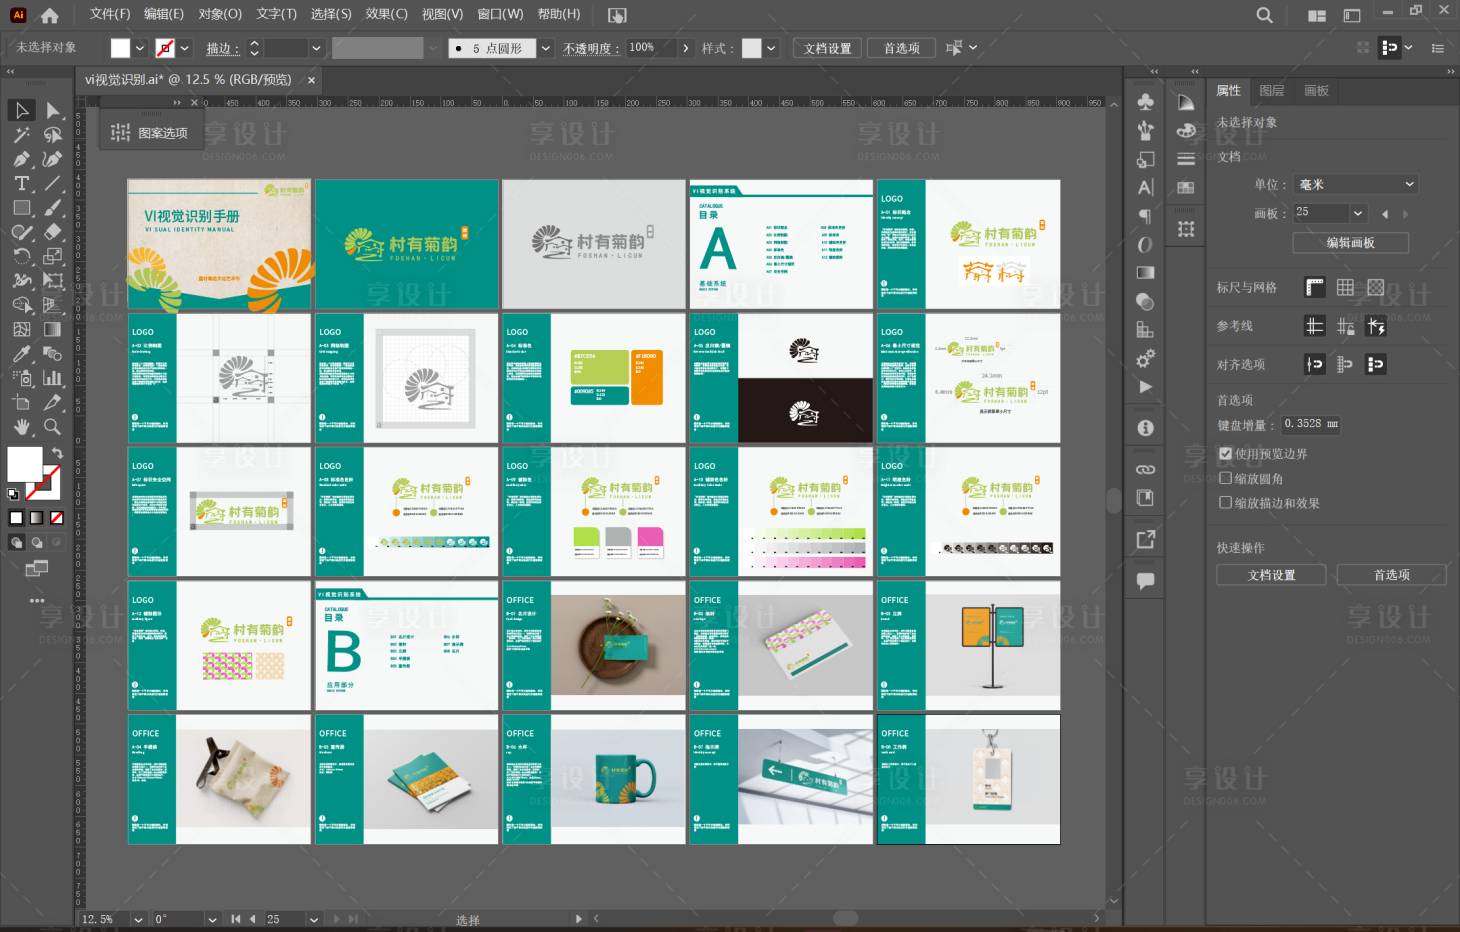Enable 缩放描边和效果 checkbox
This screenshot has height=932, width=1460.
point(1226,503)
